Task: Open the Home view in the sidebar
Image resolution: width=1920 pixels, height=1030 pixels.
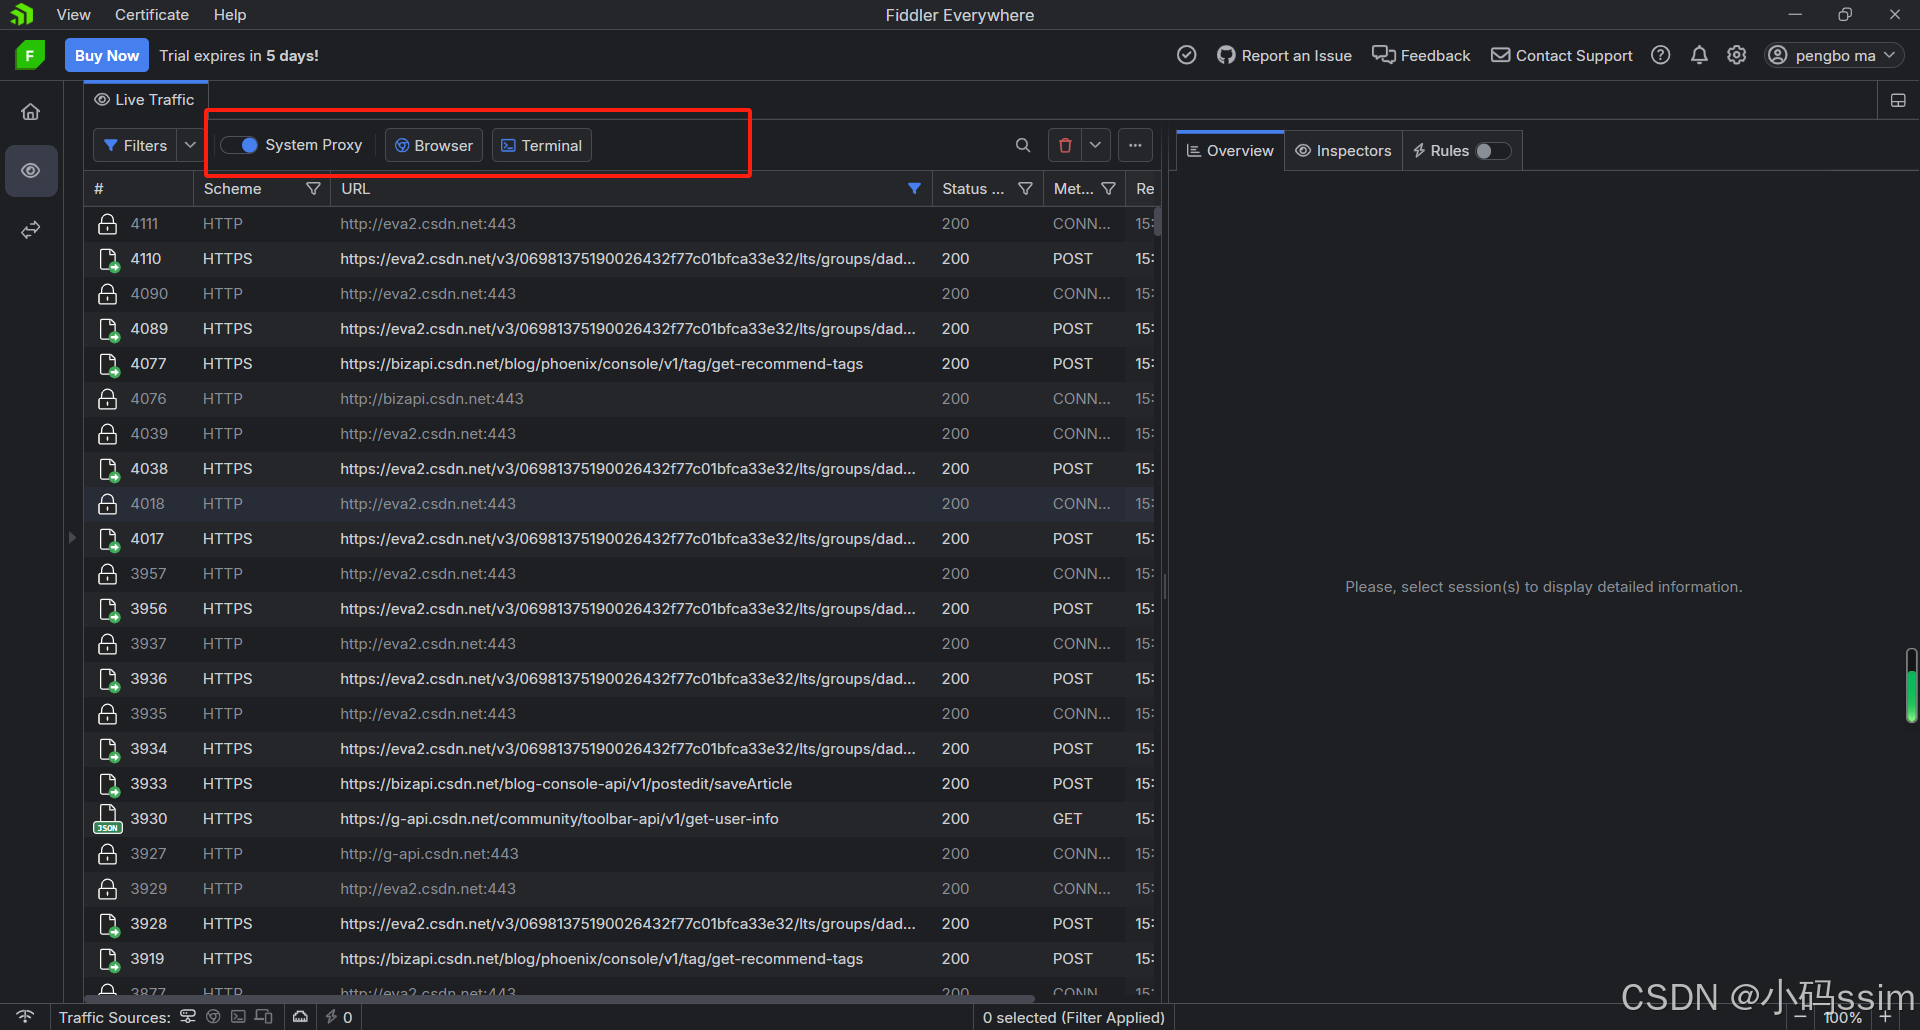Action: [x=31, y=112]
